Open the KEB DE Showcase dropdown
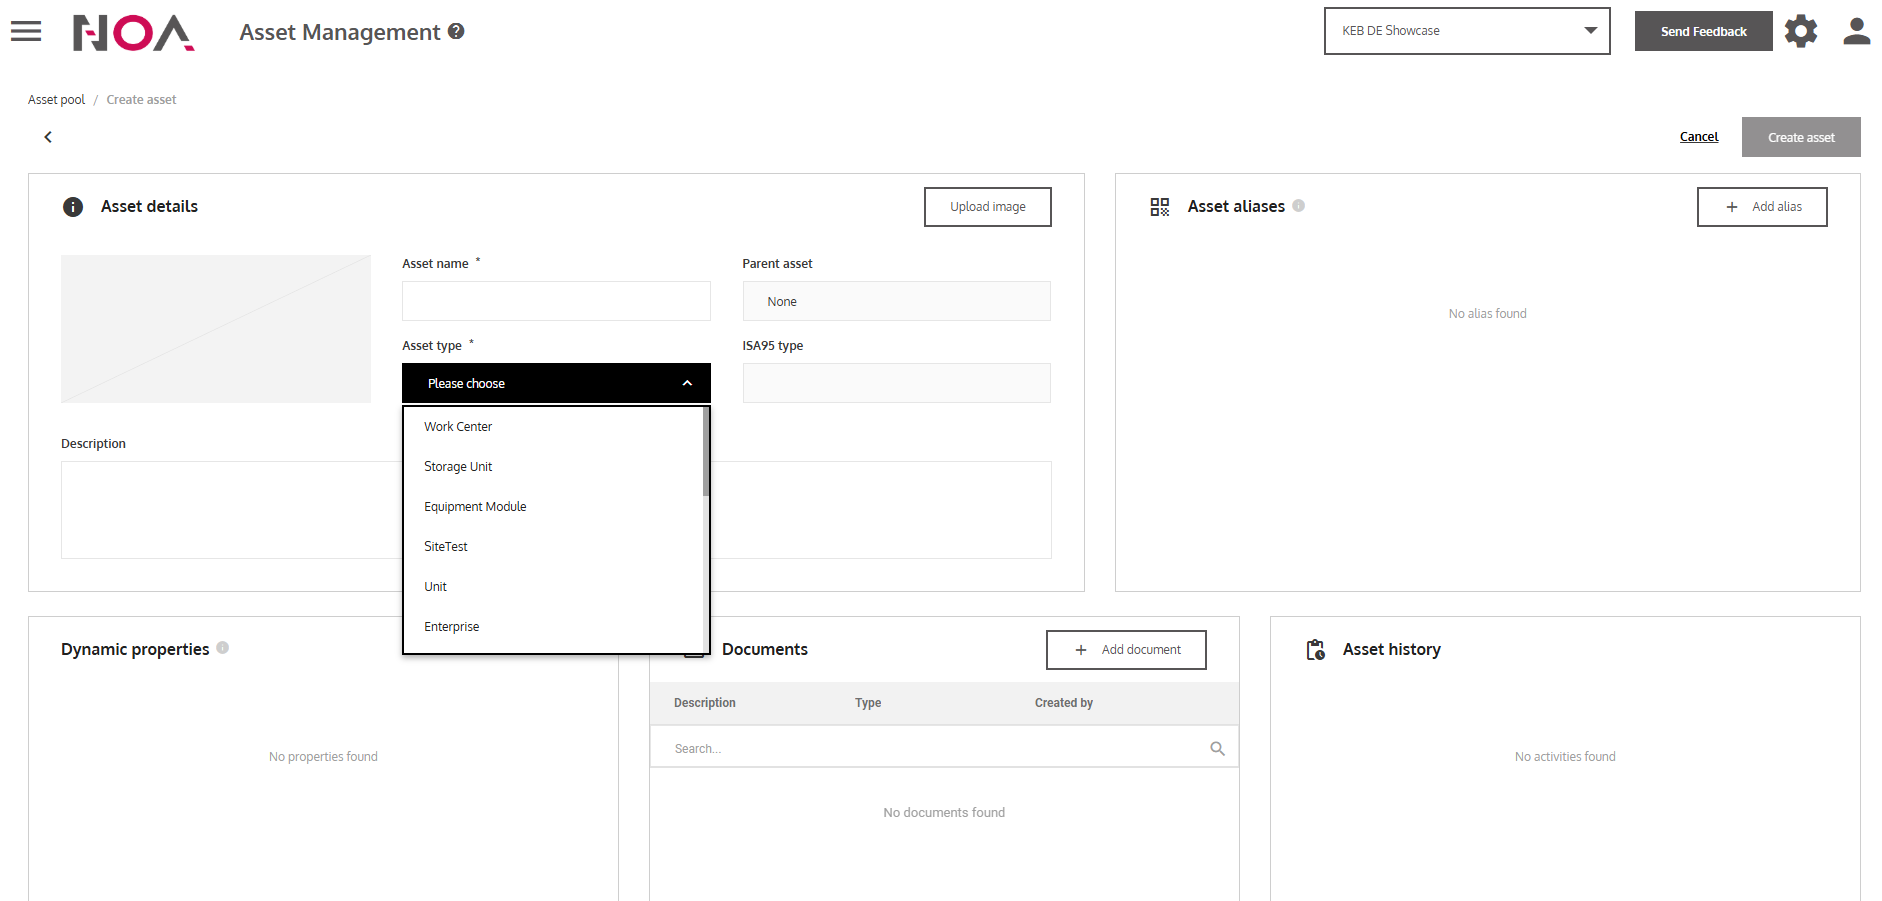 tap(1466, 31)
